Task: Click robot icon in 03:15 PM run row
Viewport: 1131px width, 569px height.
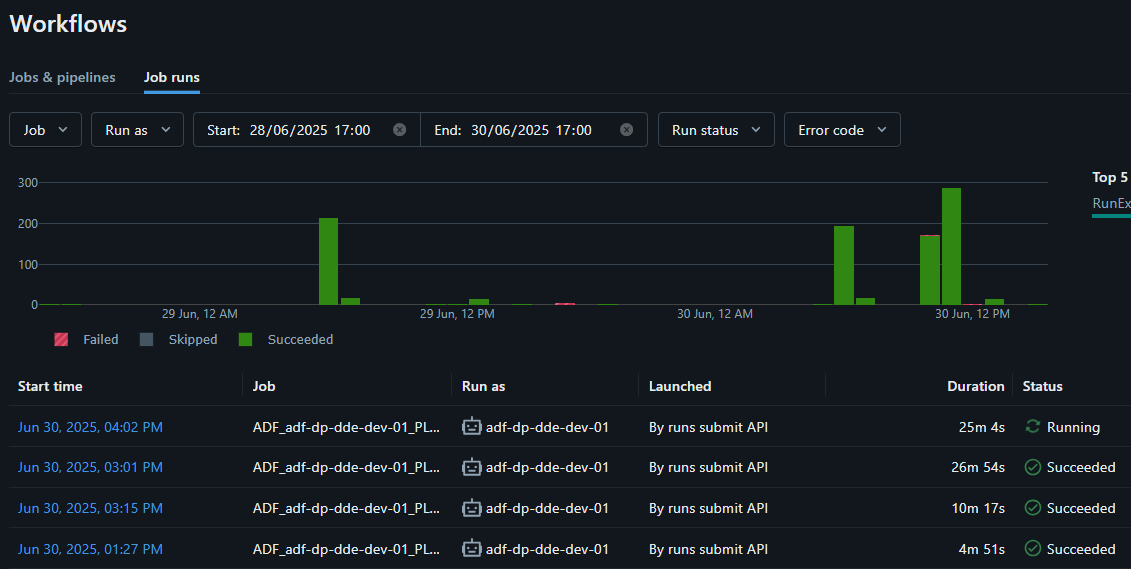Action: pyautogui.click(x=471, y=508)
